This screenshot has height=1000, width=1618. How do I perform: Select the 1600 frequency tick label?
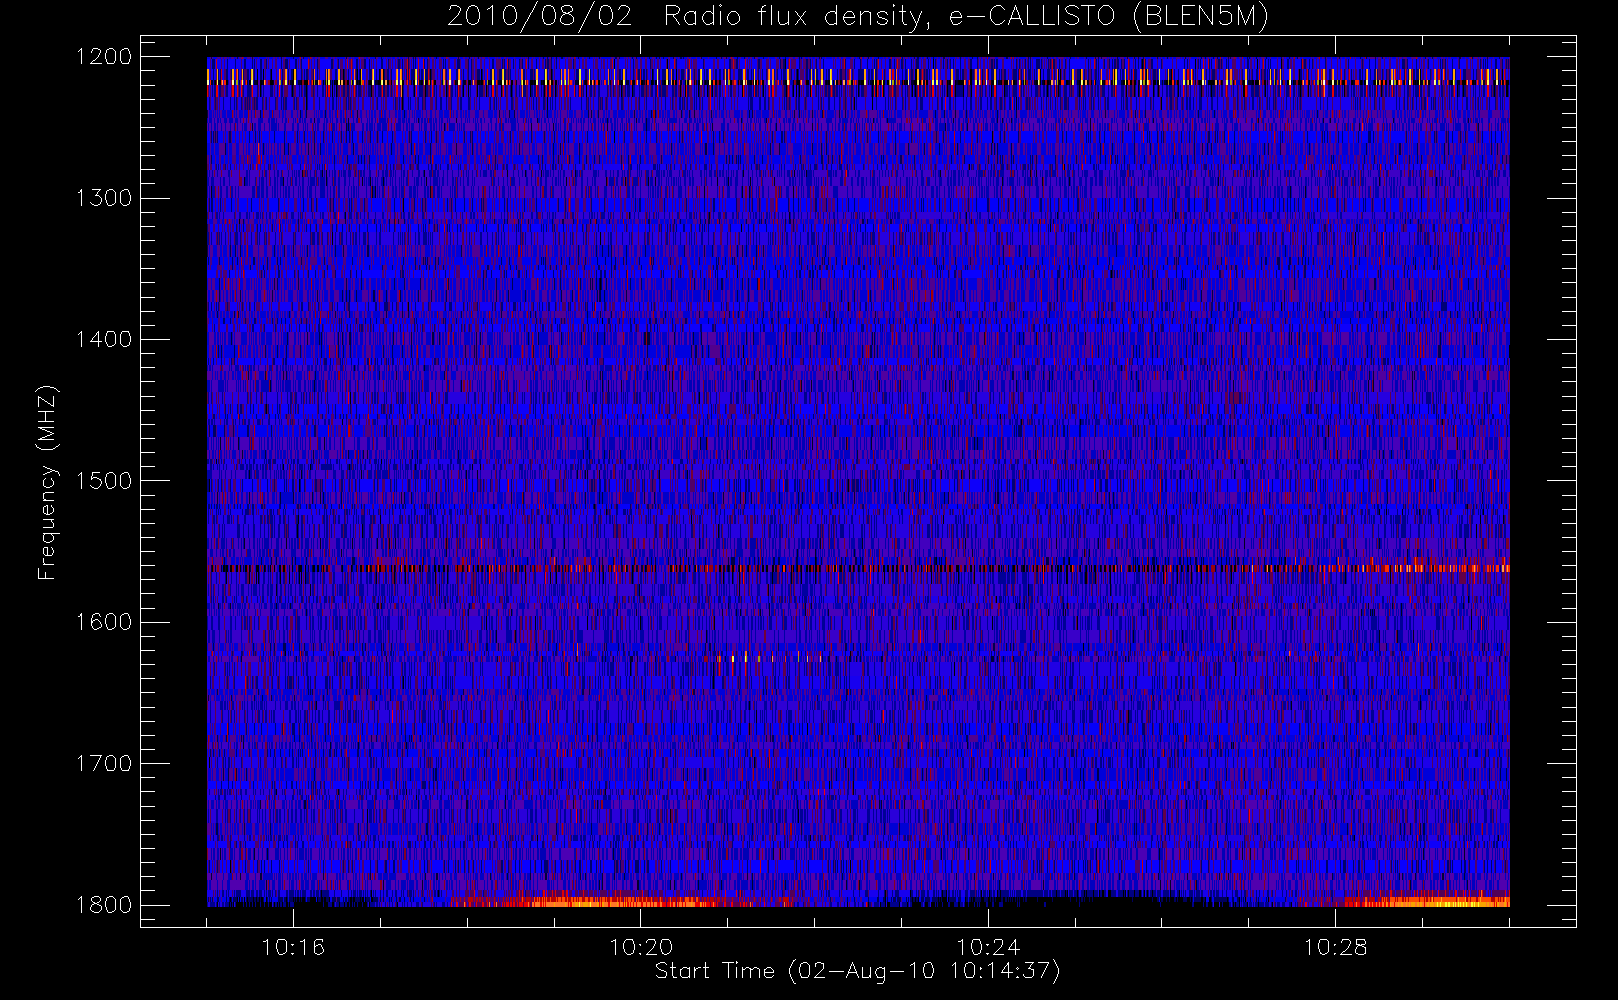click(104, 622)
